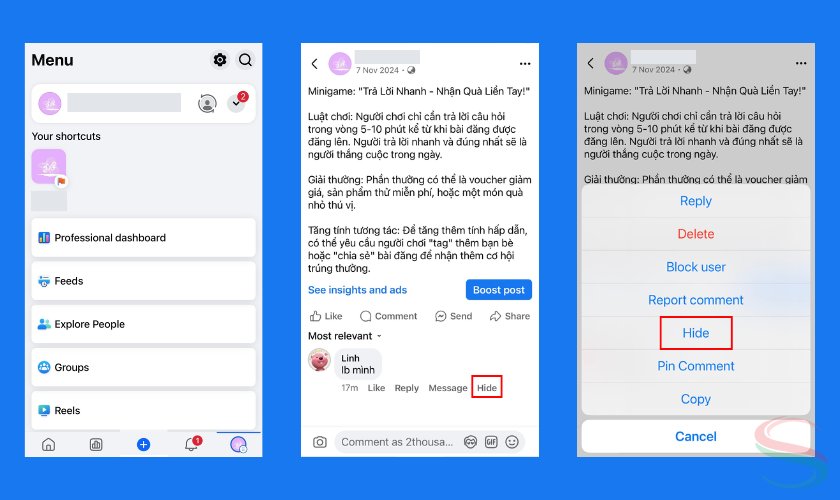Screen dimensions: 840x500
Task: Open page shortcut under Your shortcuts
Action: click(x=49, y=167)
